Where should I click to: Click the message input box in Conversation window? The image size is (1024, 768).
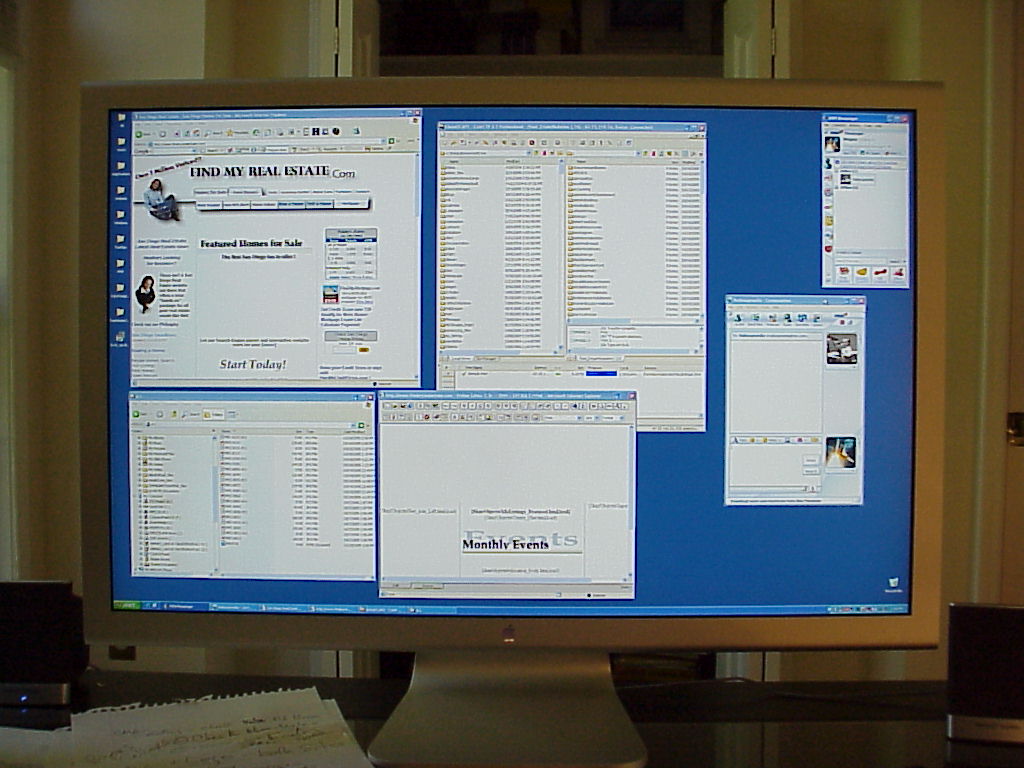(766, 465)
